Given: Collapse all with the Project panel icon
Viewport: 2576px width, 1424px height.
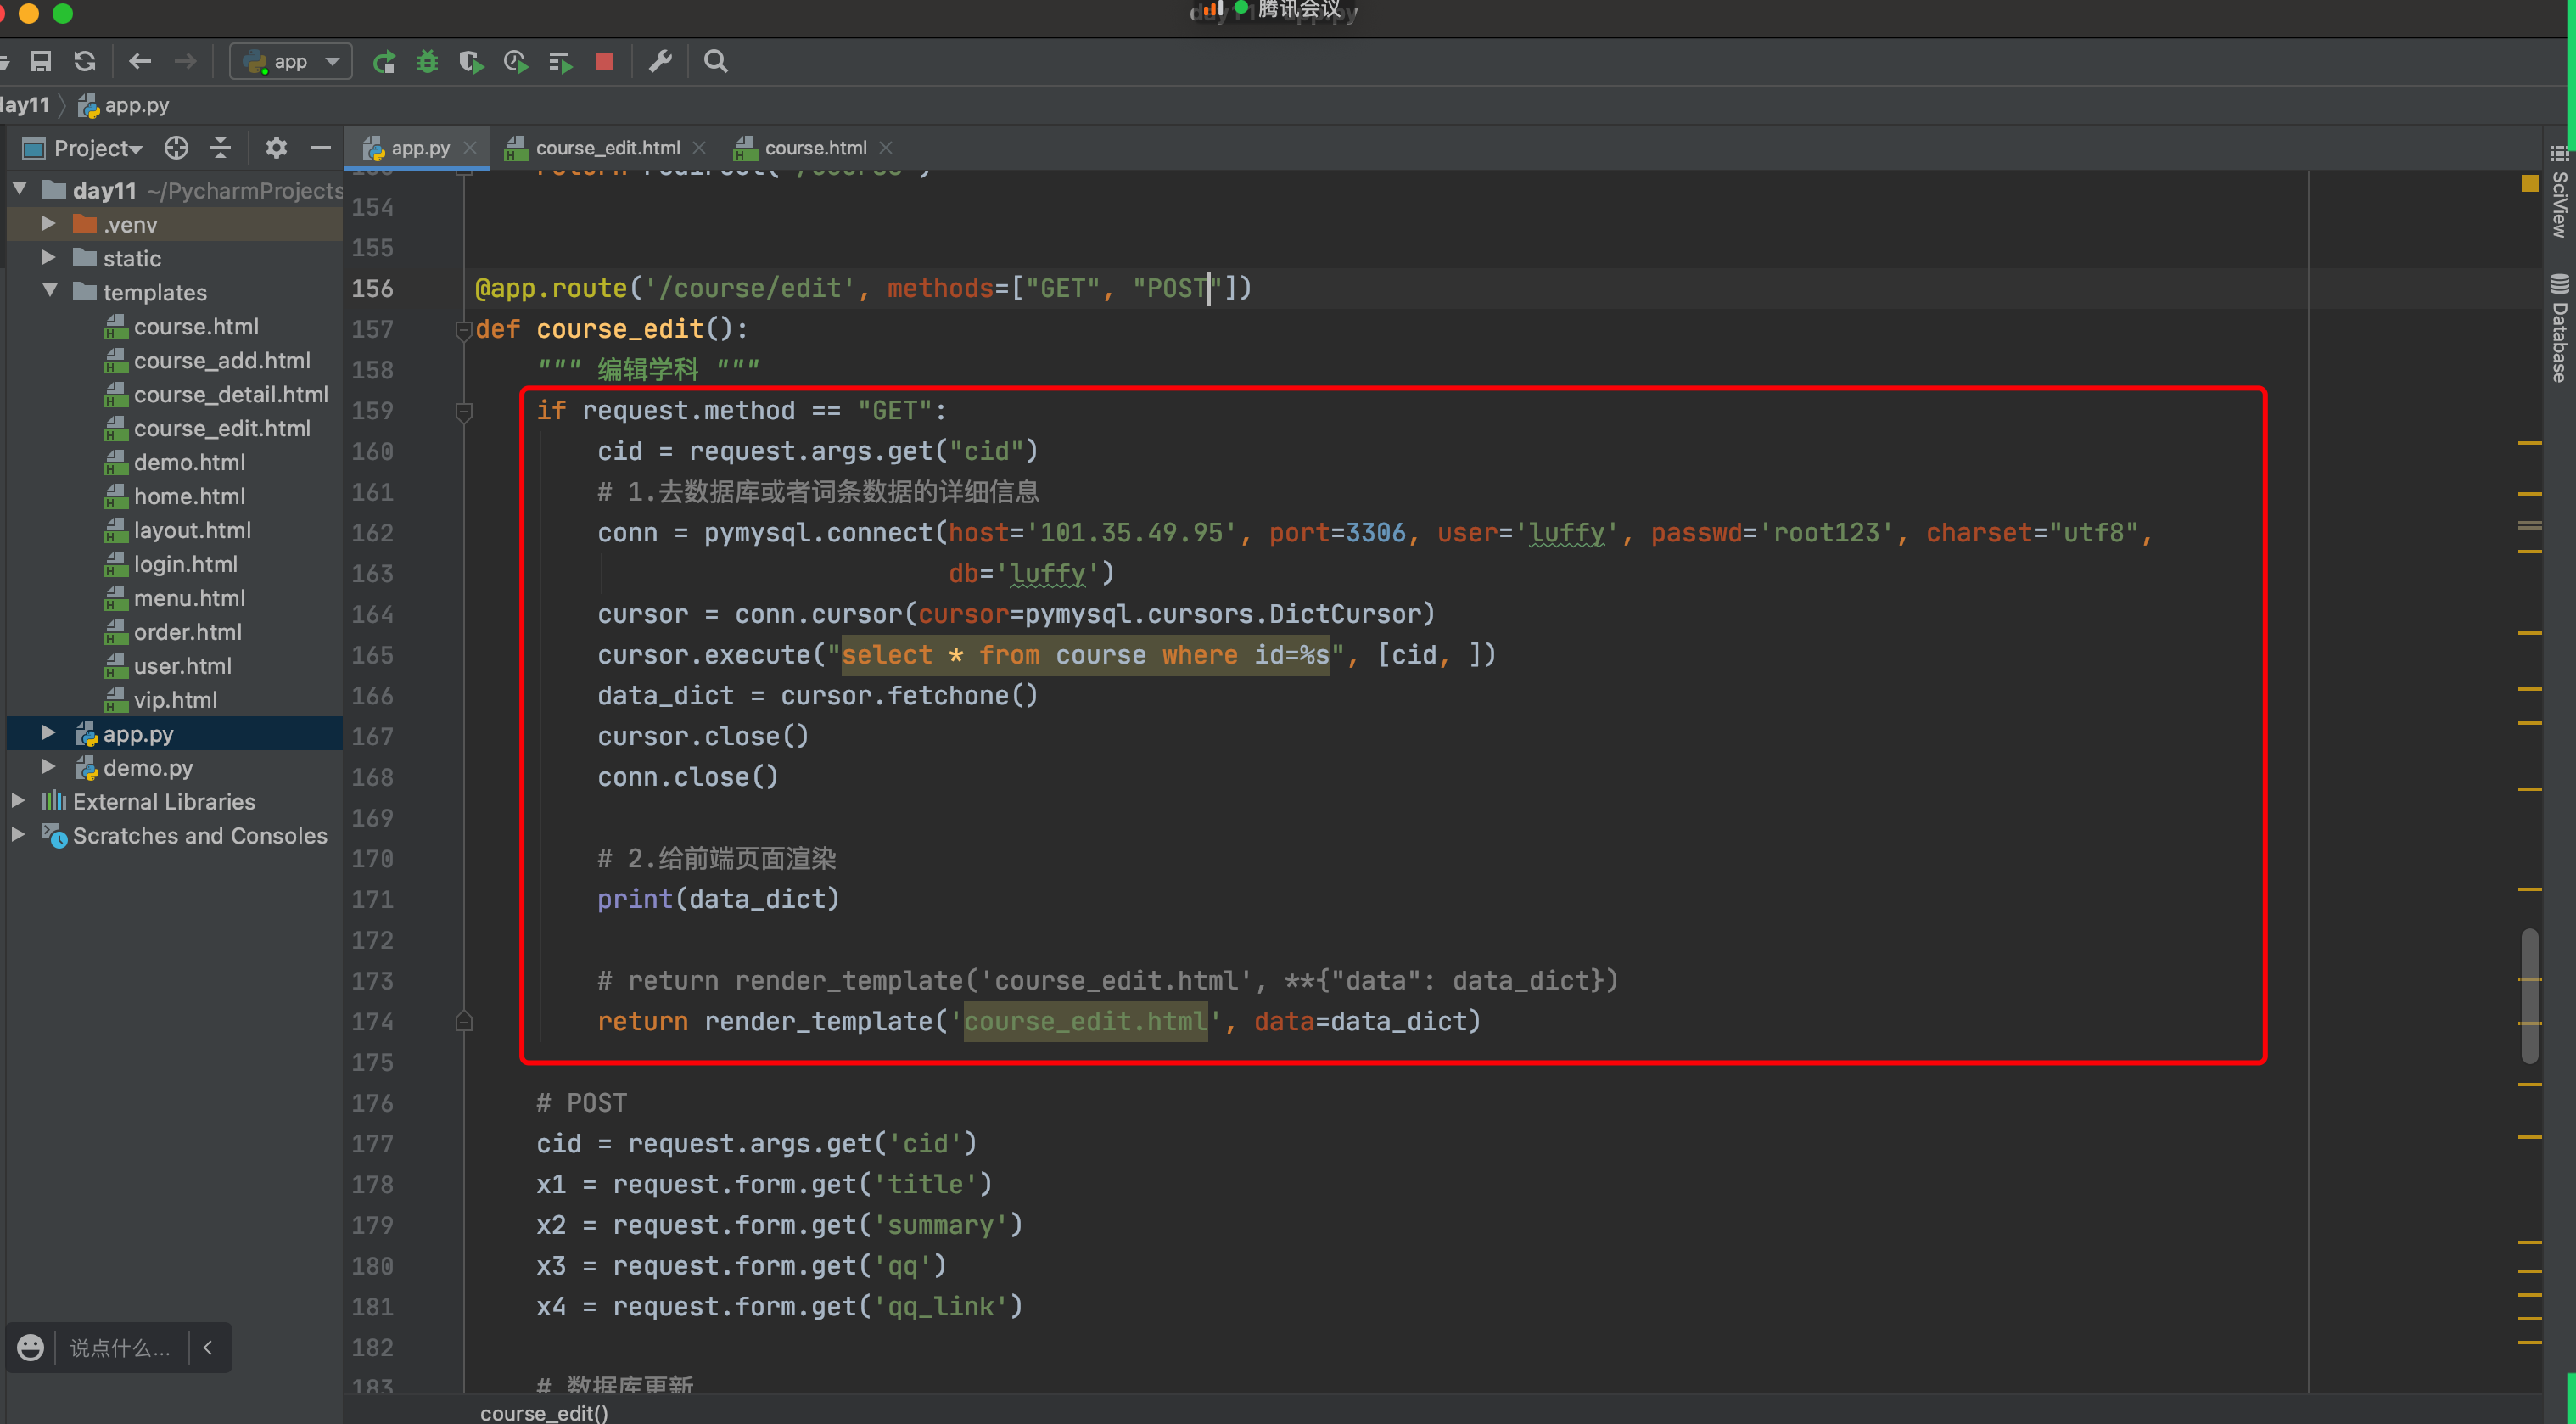Looking at the screenshot, I should click(x=221, y=148).
